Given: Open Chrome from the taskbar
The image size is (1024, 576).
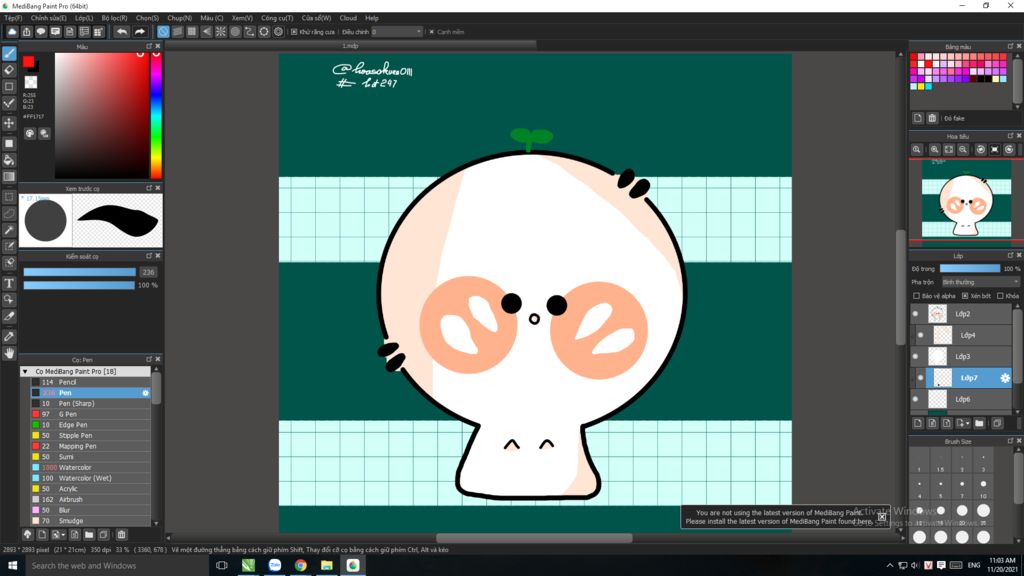Looking at the screenshot, I should click(x=300, y=566).
